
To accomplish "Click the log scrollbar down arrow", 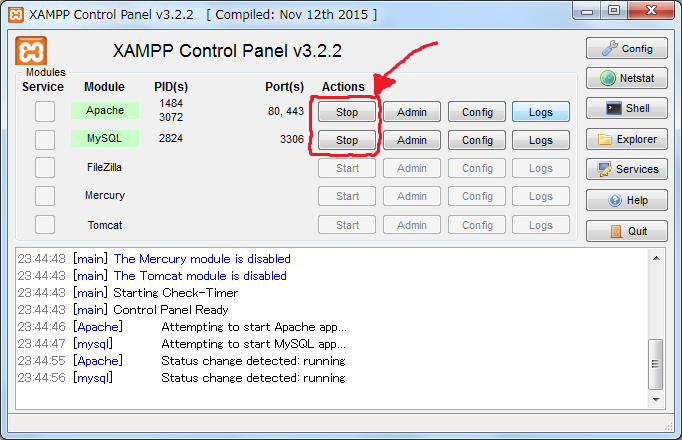I will point(656,400).
